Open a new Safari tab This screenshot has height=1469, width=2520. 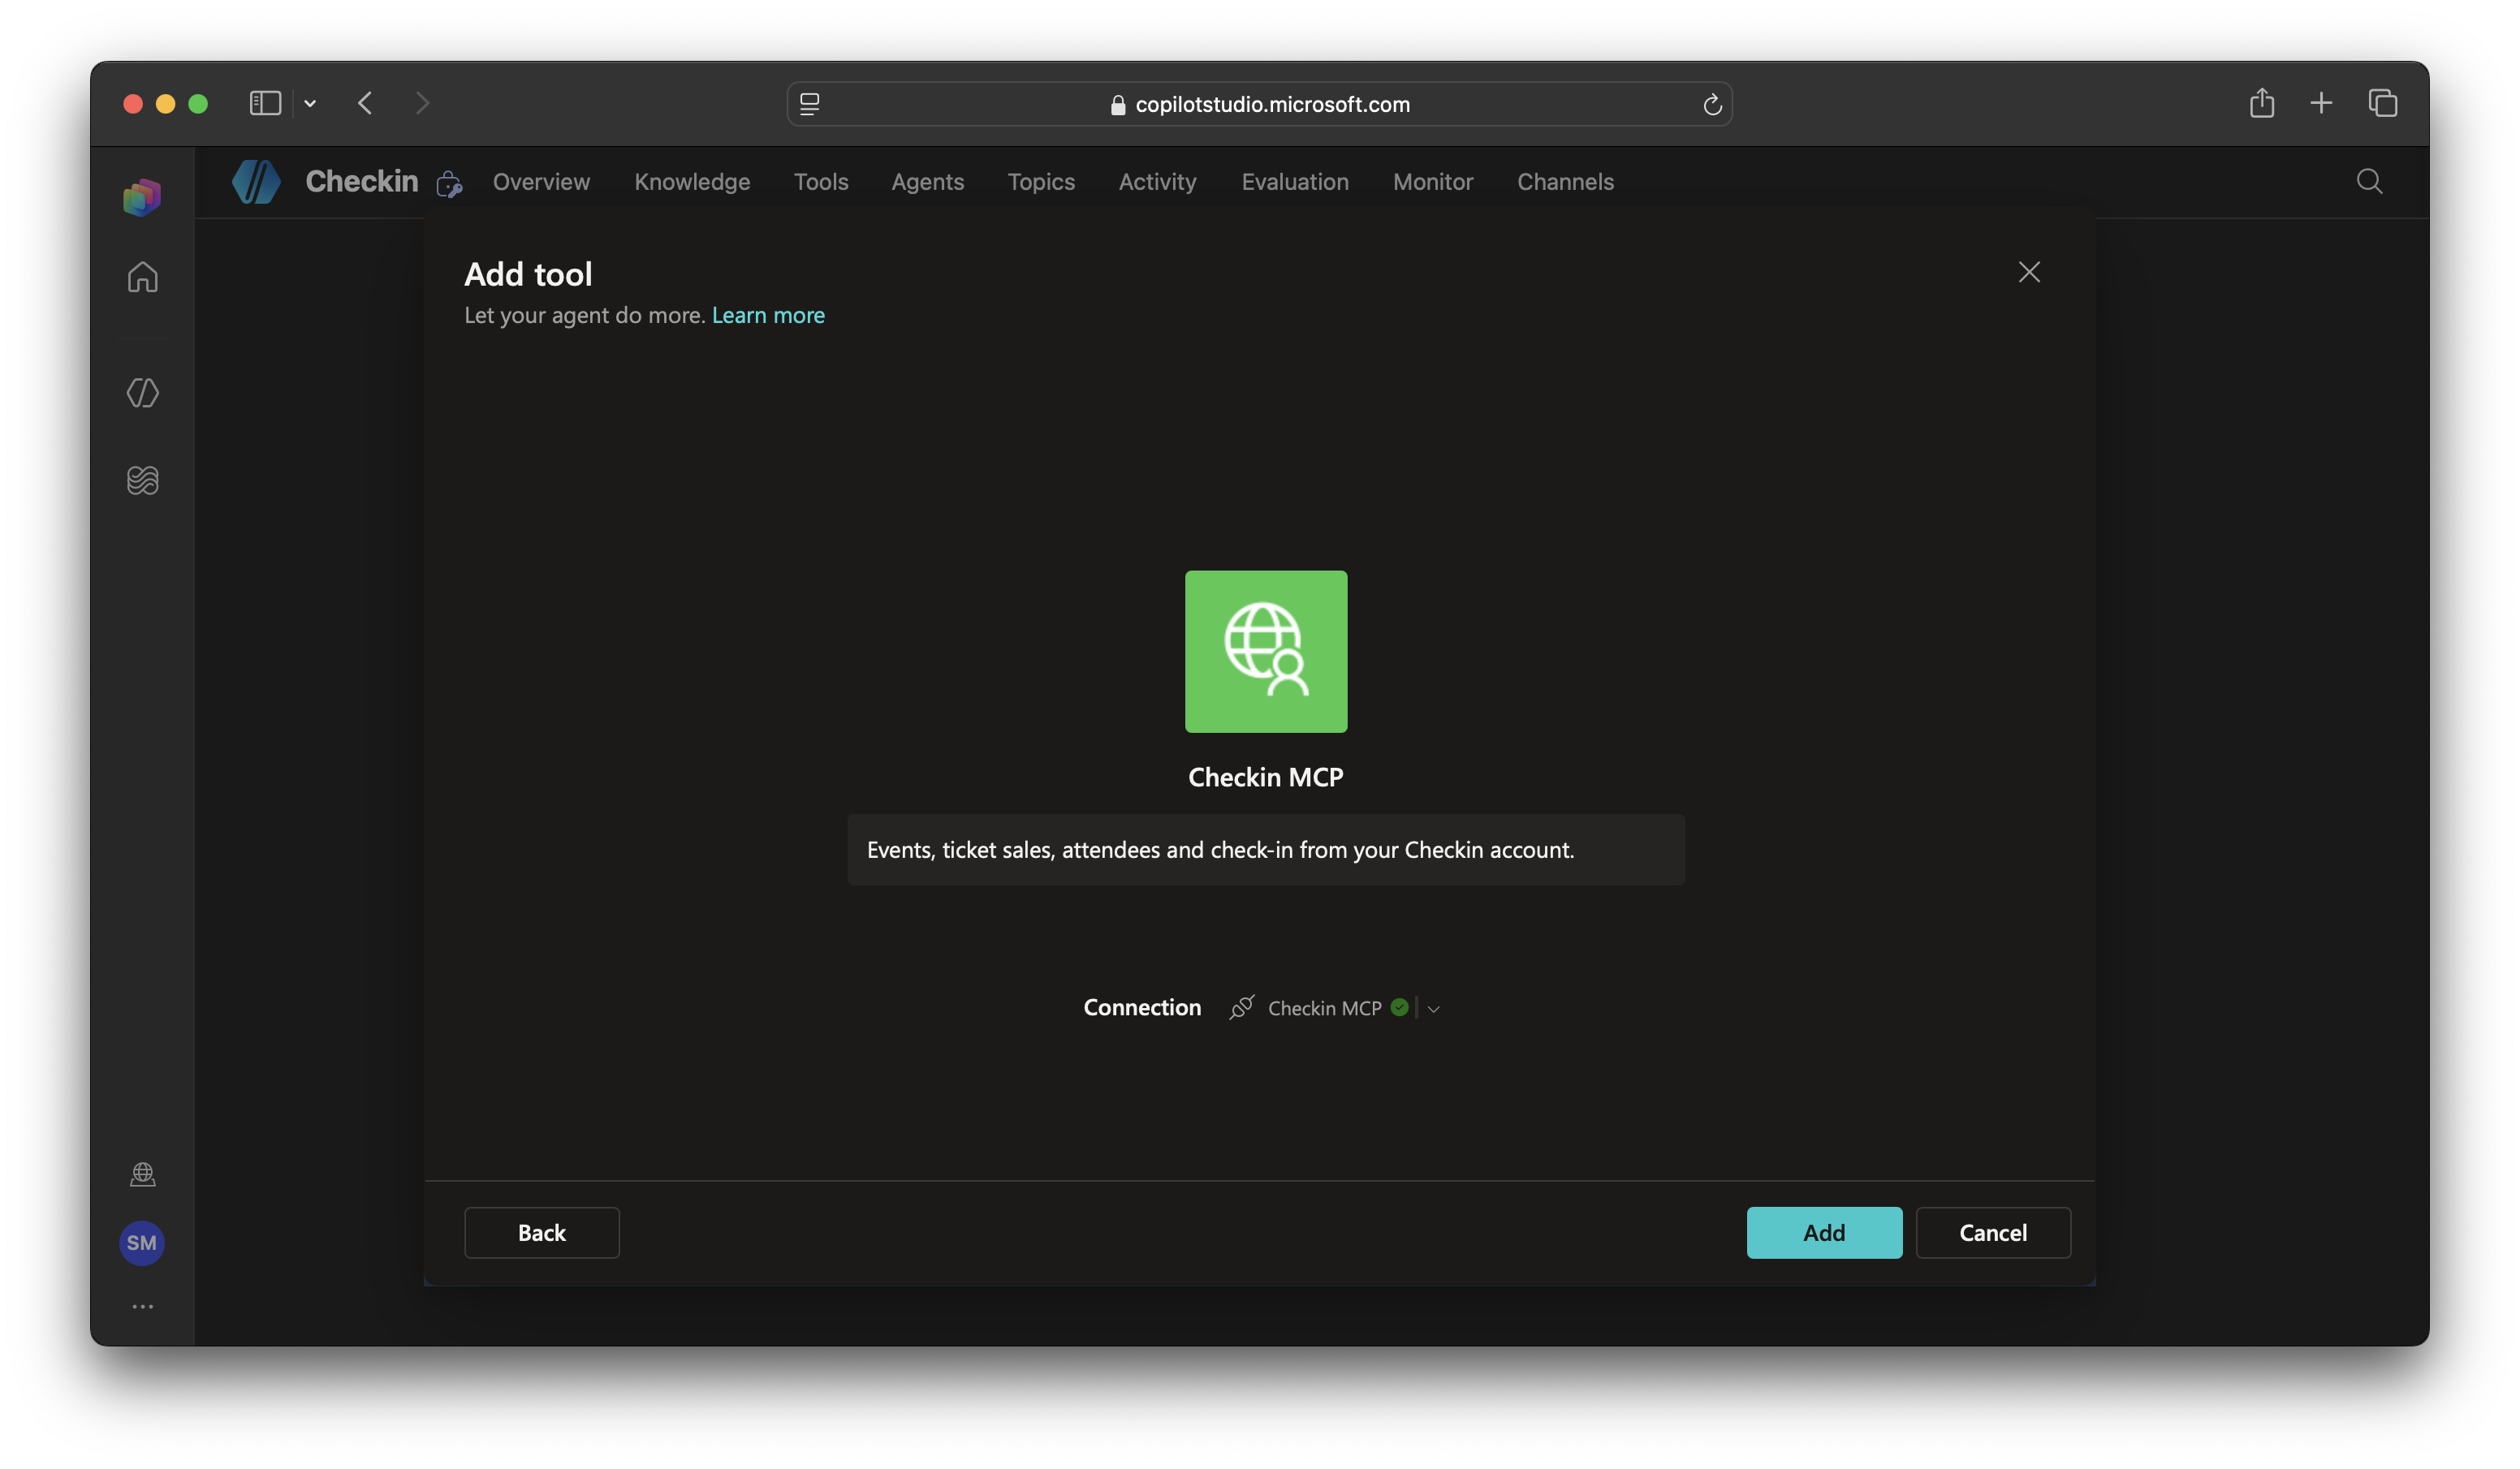2321,103
